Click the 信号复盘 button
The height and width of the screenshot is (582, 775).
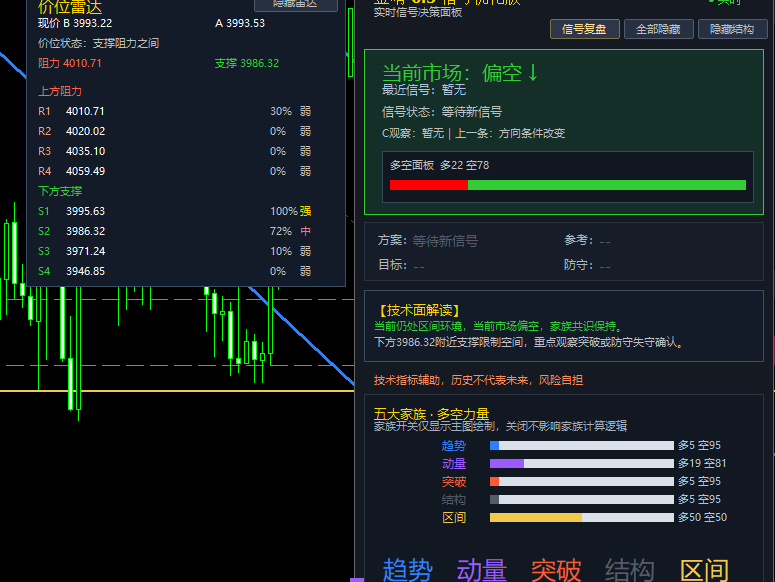[584, 29]
